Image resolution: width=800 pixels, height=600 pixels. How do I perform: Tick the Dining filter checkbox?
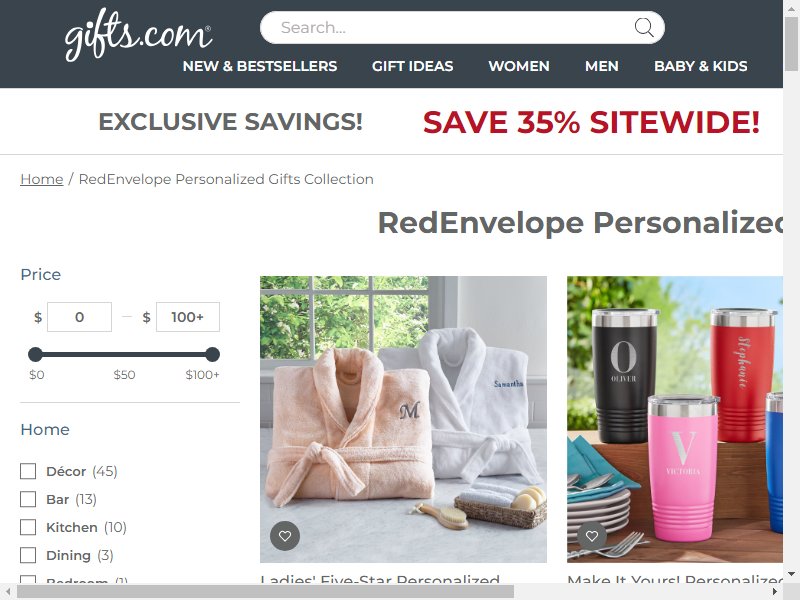click(28, 555)
